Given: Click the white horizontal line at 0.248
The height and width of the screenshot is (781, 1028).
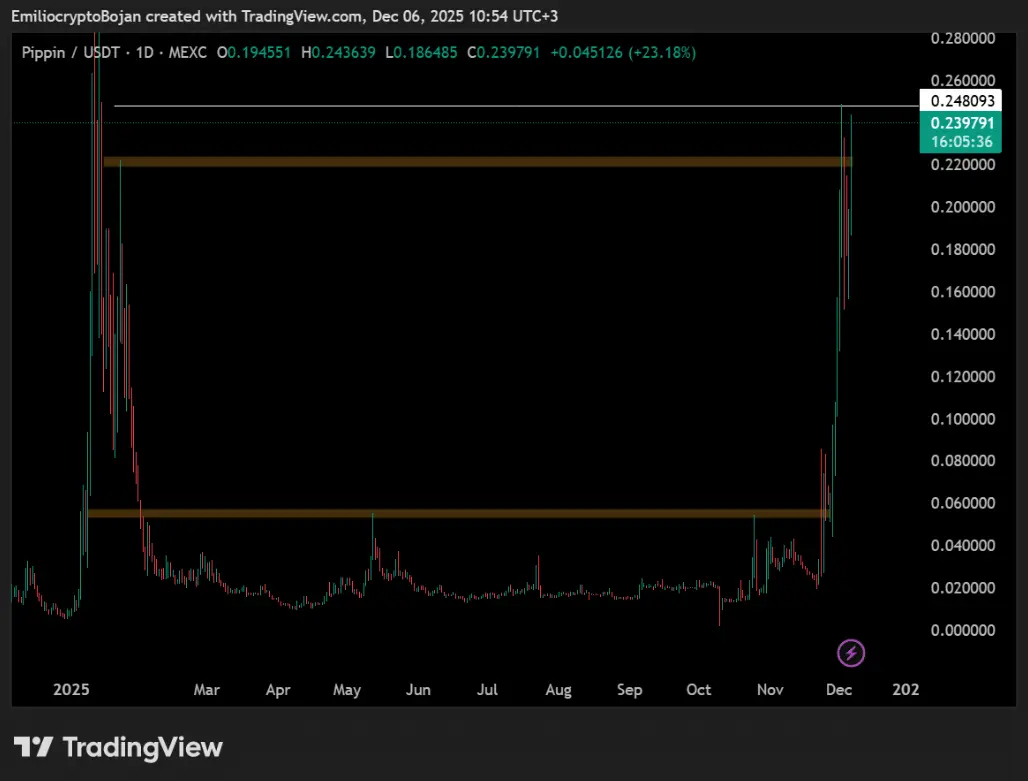Looking at the screenshot, I should click(x=516, y=106).
